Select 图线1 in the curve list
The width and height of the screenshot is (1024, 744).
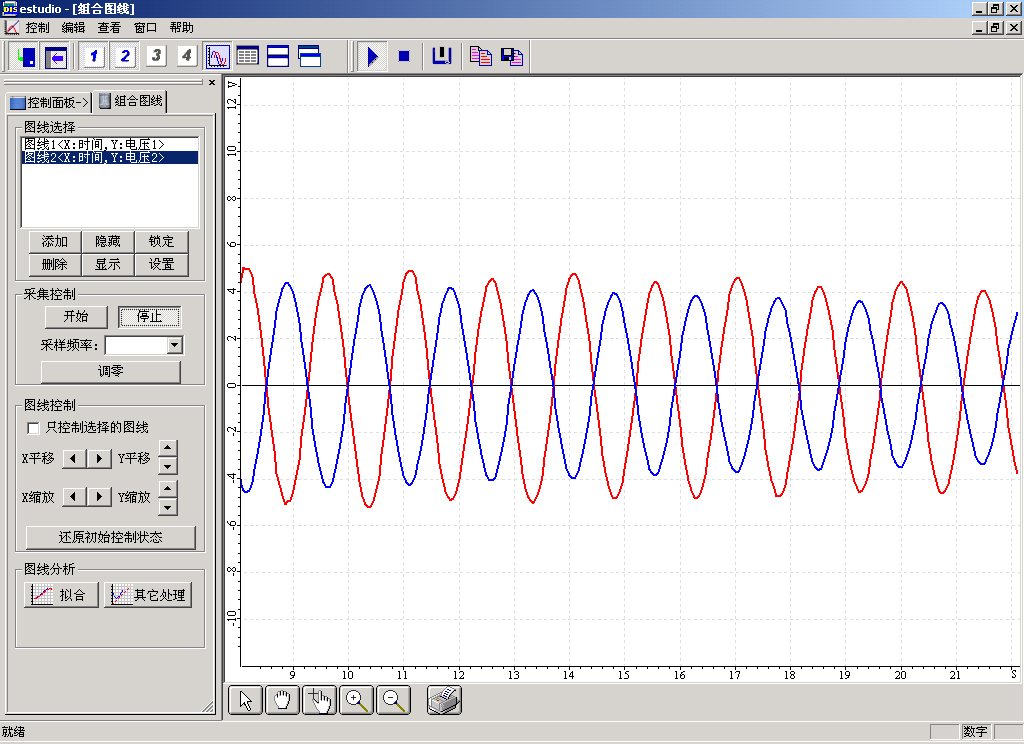(x=94, y=145)
